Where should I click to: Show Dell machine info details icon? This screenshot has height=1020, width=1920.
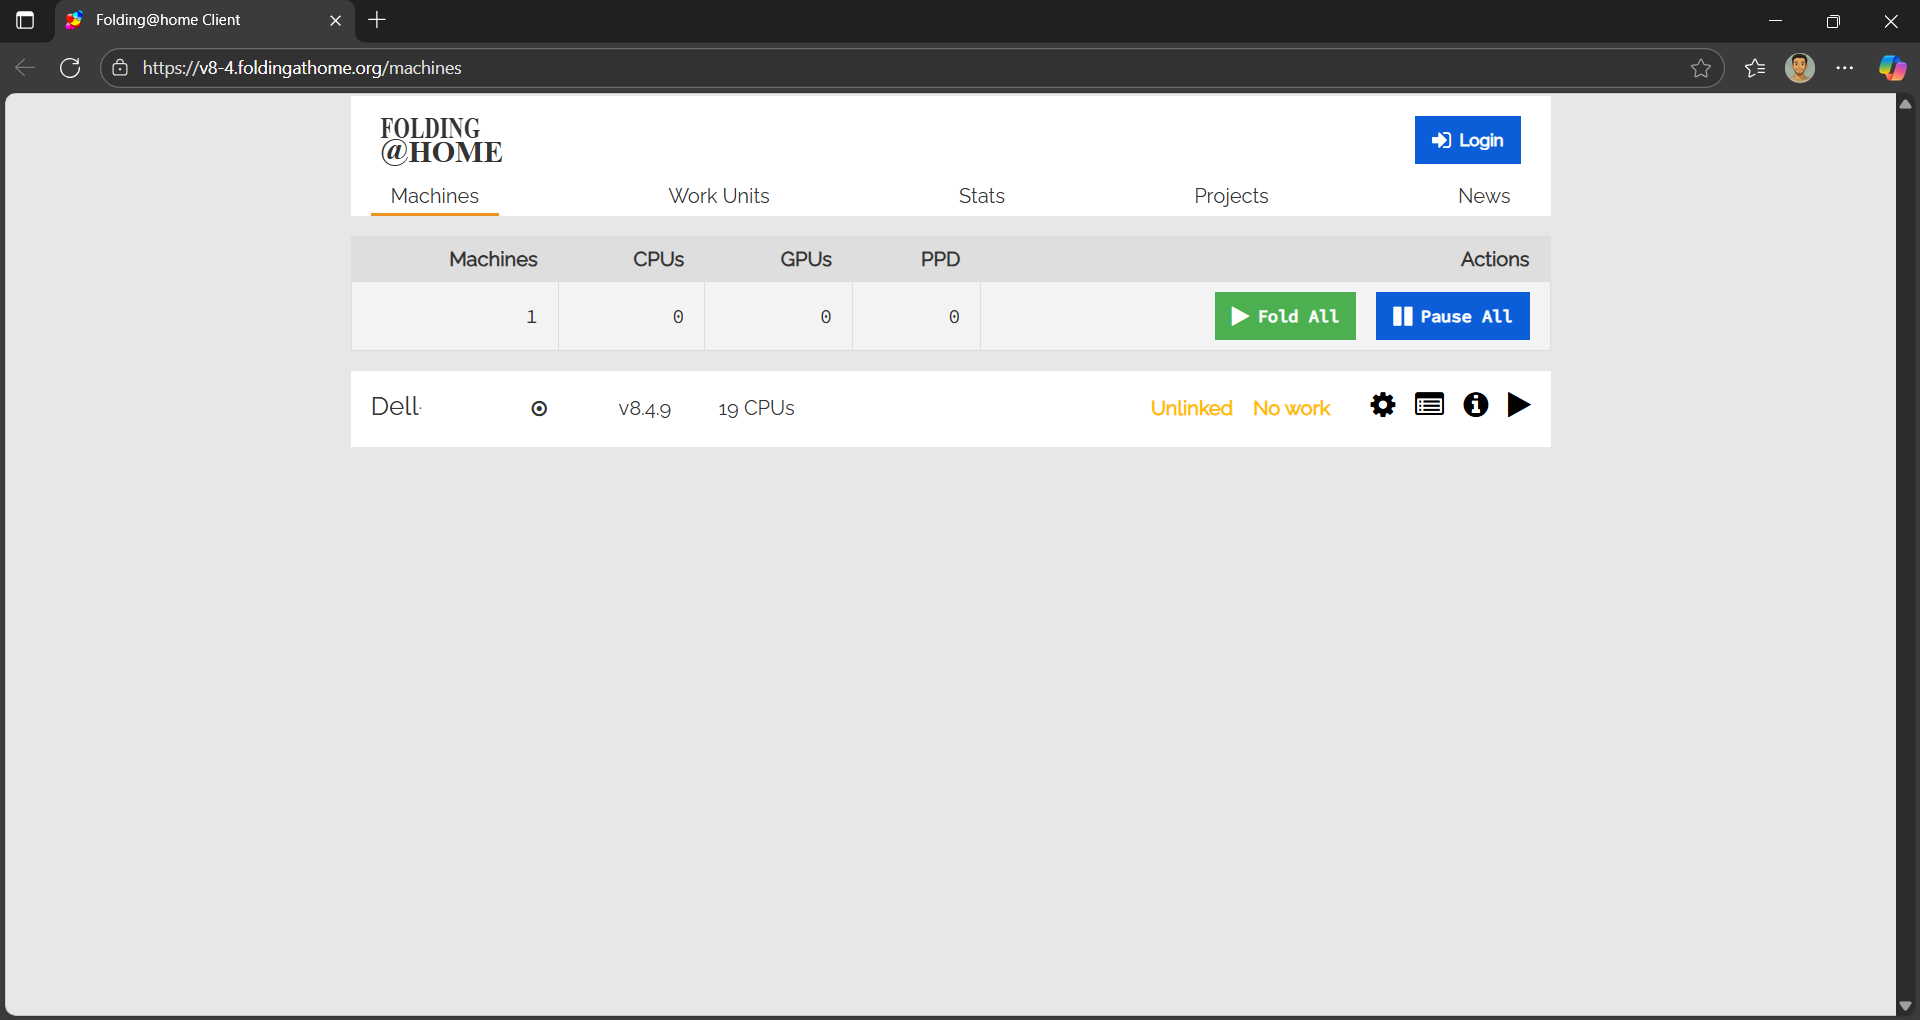[1475, 405]
